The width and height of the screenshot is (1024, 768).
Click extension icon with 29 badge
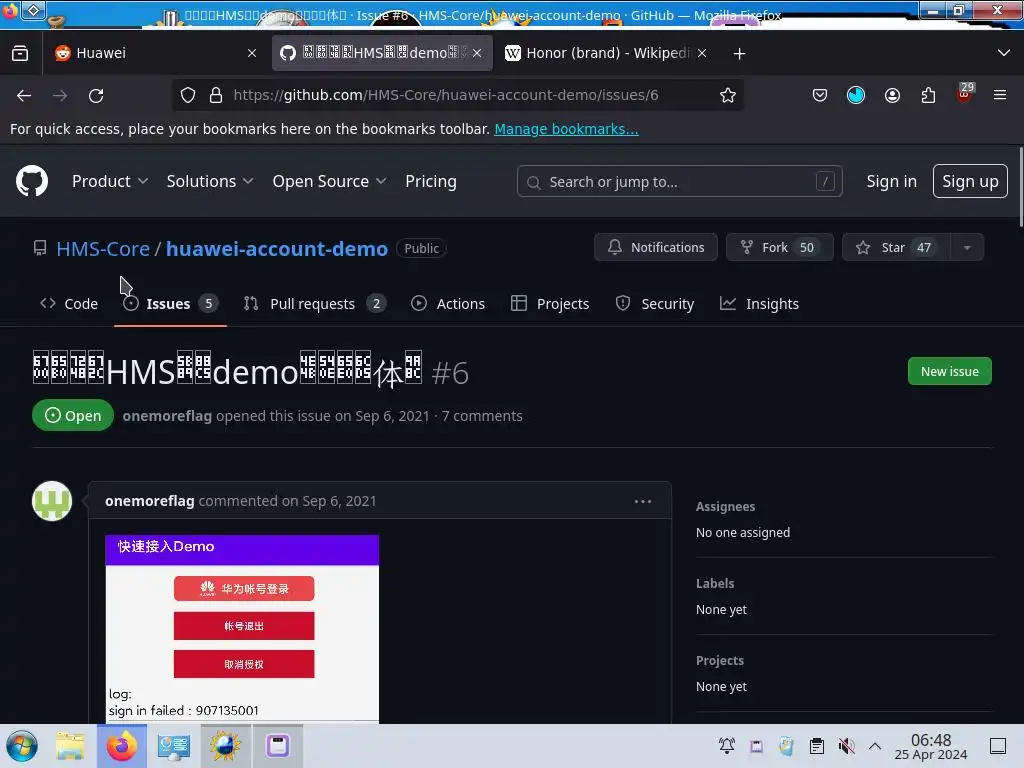coord(965,93)
